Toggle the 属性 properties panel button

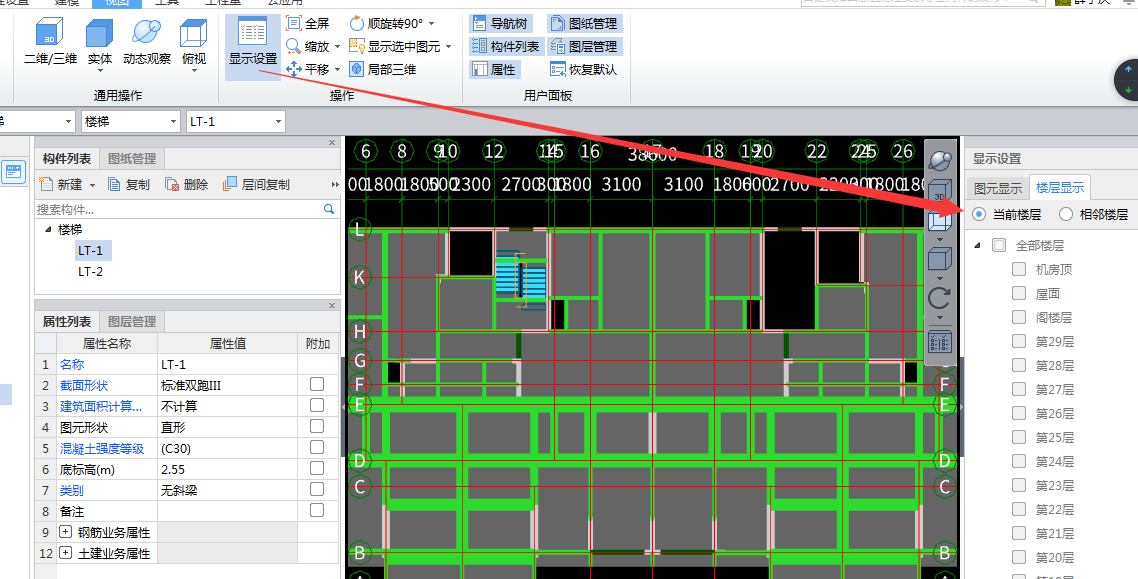pyautogui.click(x=494, y=69)
